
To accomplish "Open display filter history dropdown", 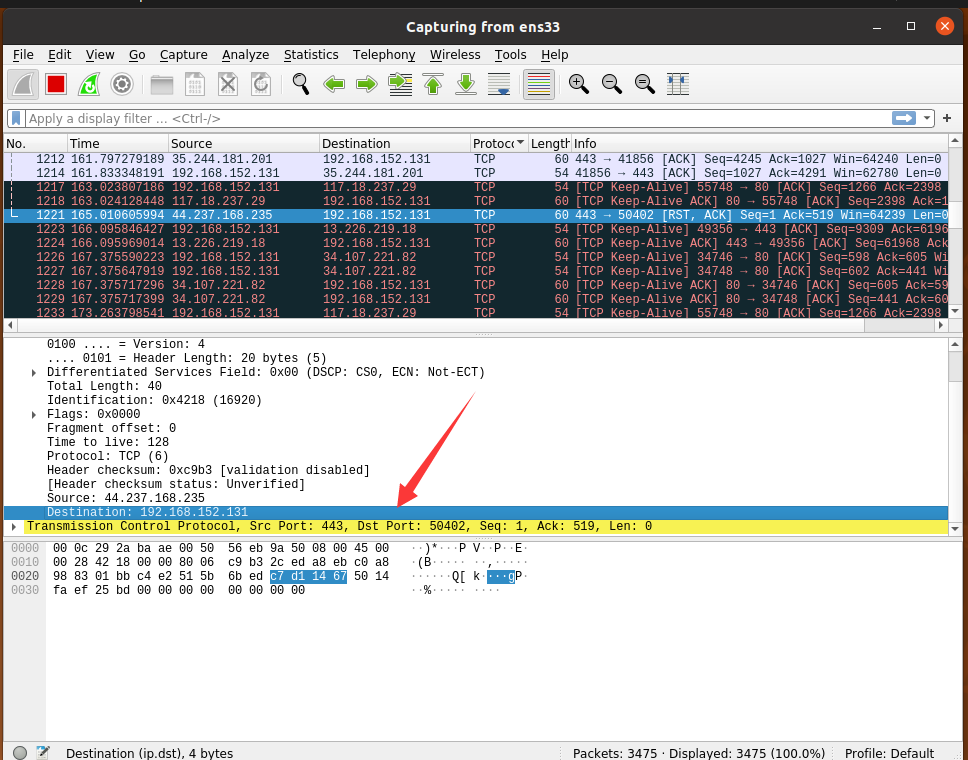I will pos(928,118).
